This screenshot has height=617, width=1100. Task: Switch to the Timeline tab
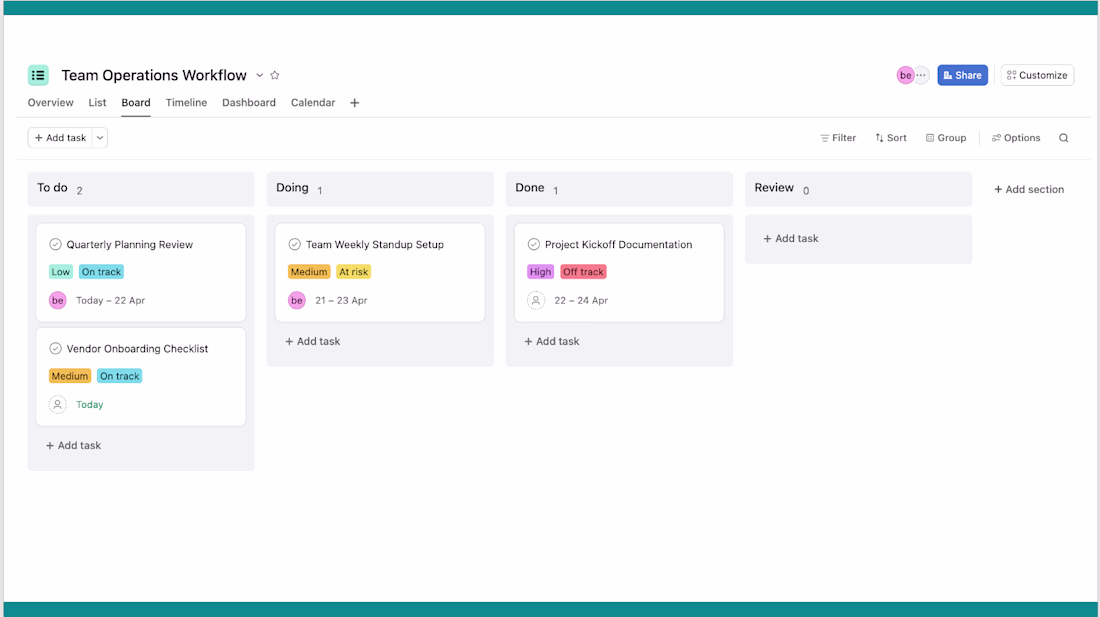pos(186,103)
